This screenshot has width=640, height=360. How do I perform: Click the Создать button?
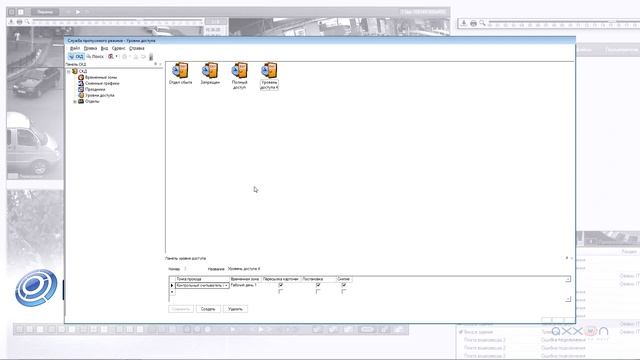pyautogui.click(x=208, y=309)
